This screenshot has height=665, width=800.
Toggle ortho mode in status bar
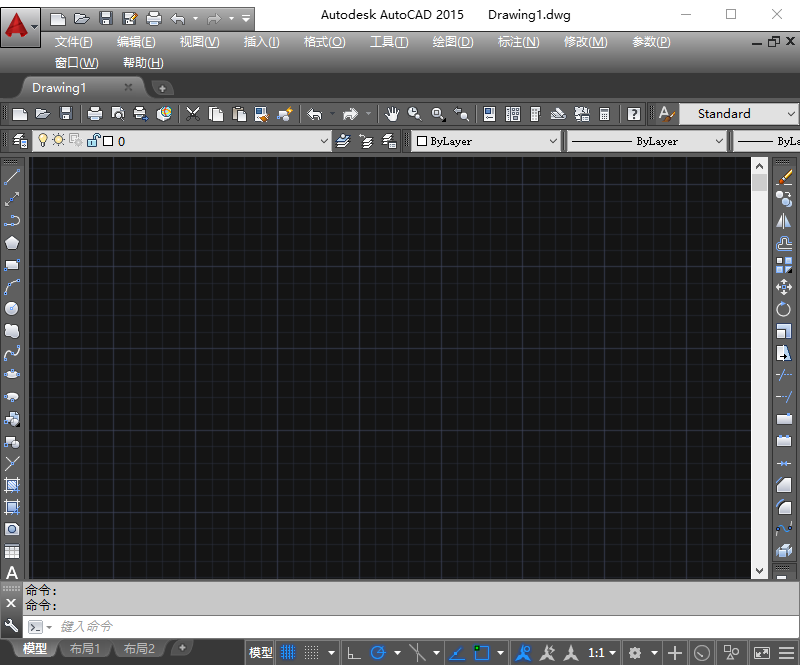[353, 653]
